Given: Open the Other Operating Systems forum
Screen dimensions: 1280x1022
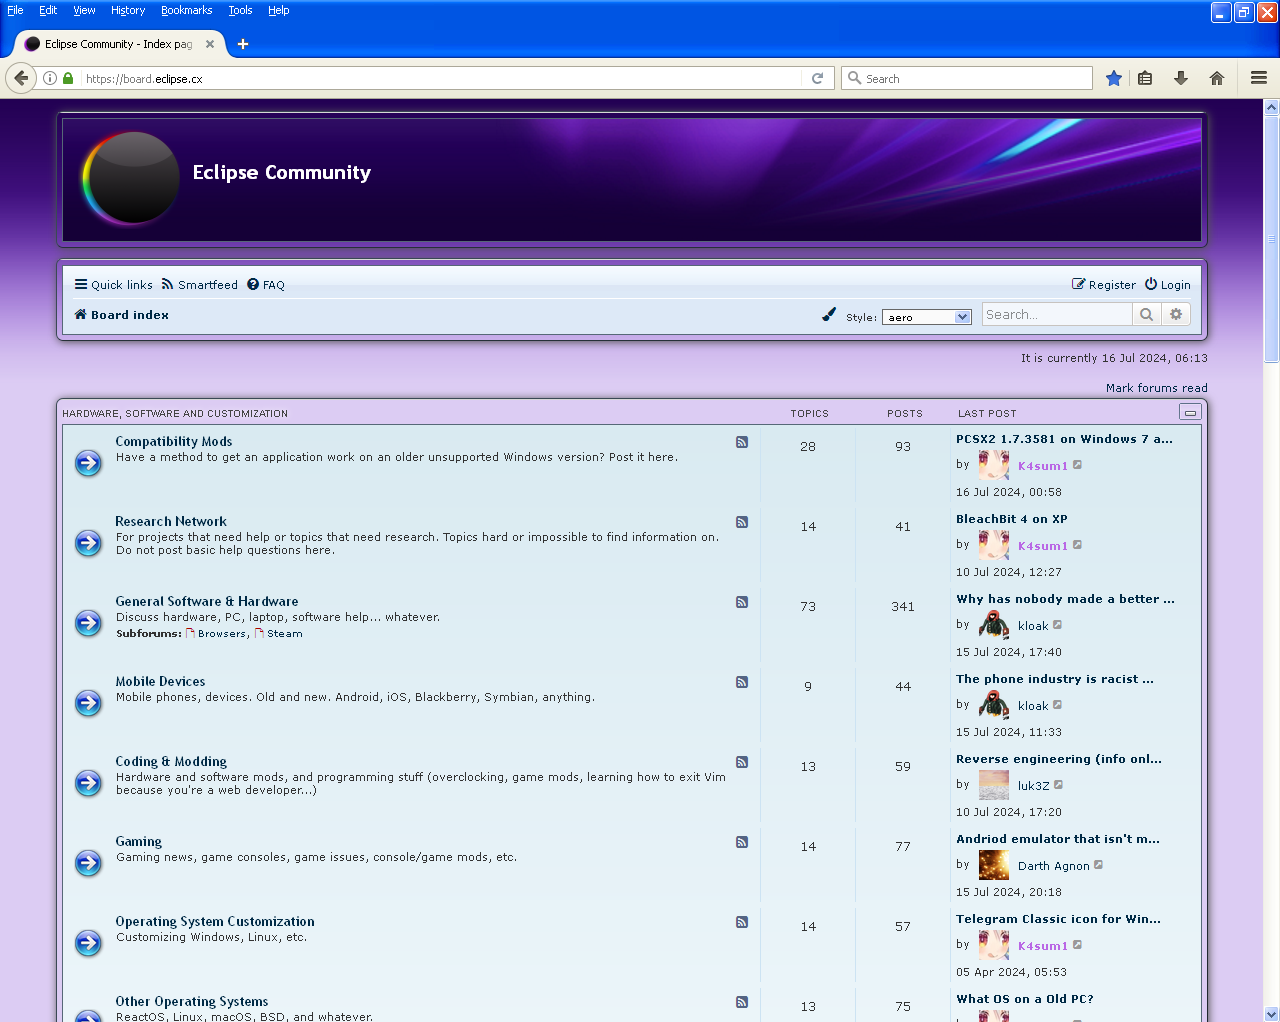Looking at the screenshot, I should click(x=192, y=1001).
